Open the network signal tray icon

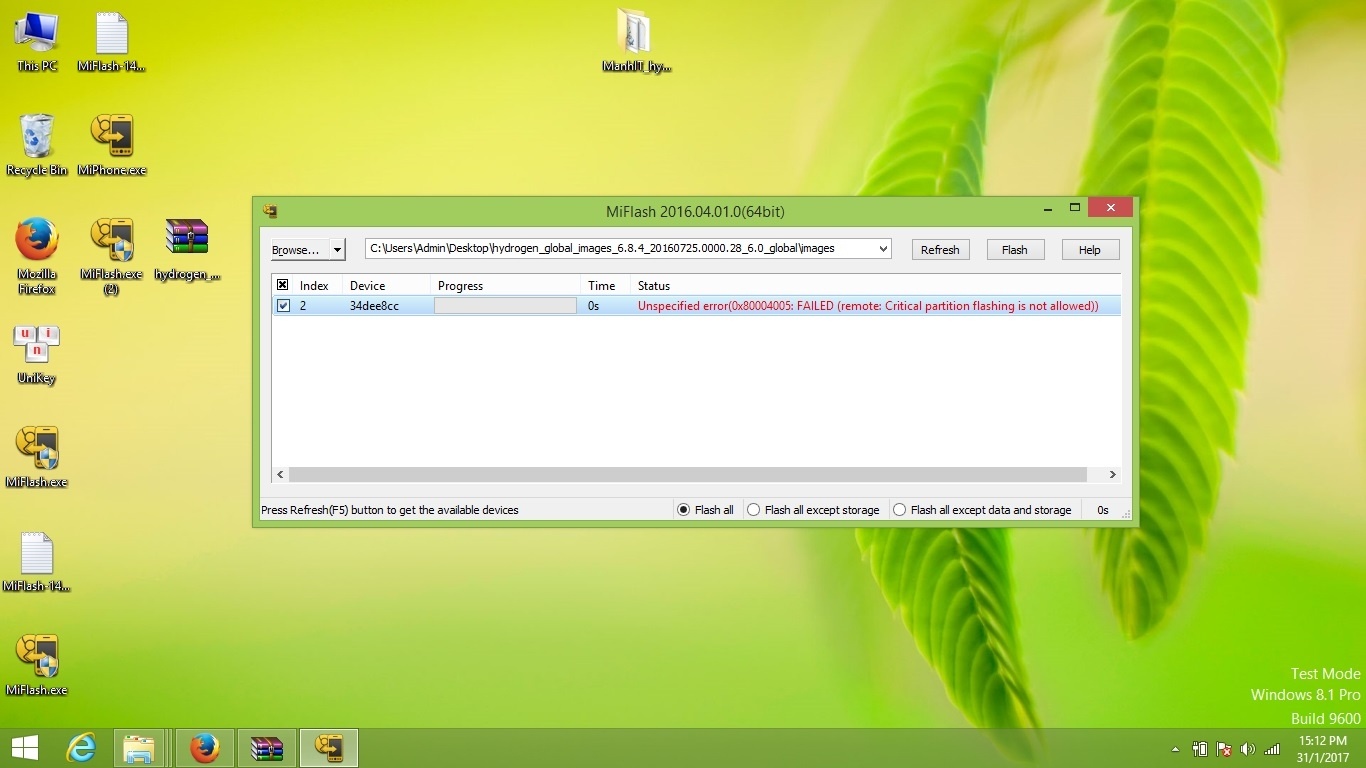click(x=1272, y=749)
